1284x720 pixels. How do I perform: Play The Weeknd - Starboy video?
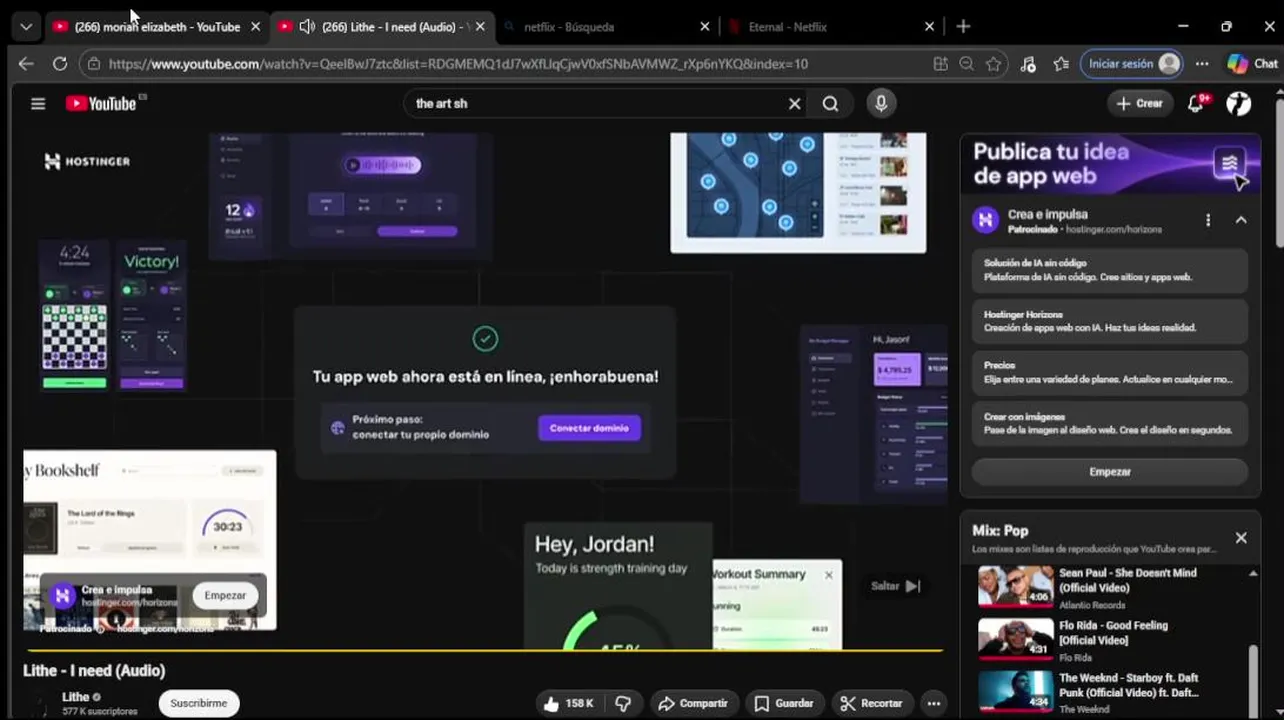click(x=1110, y=692)
